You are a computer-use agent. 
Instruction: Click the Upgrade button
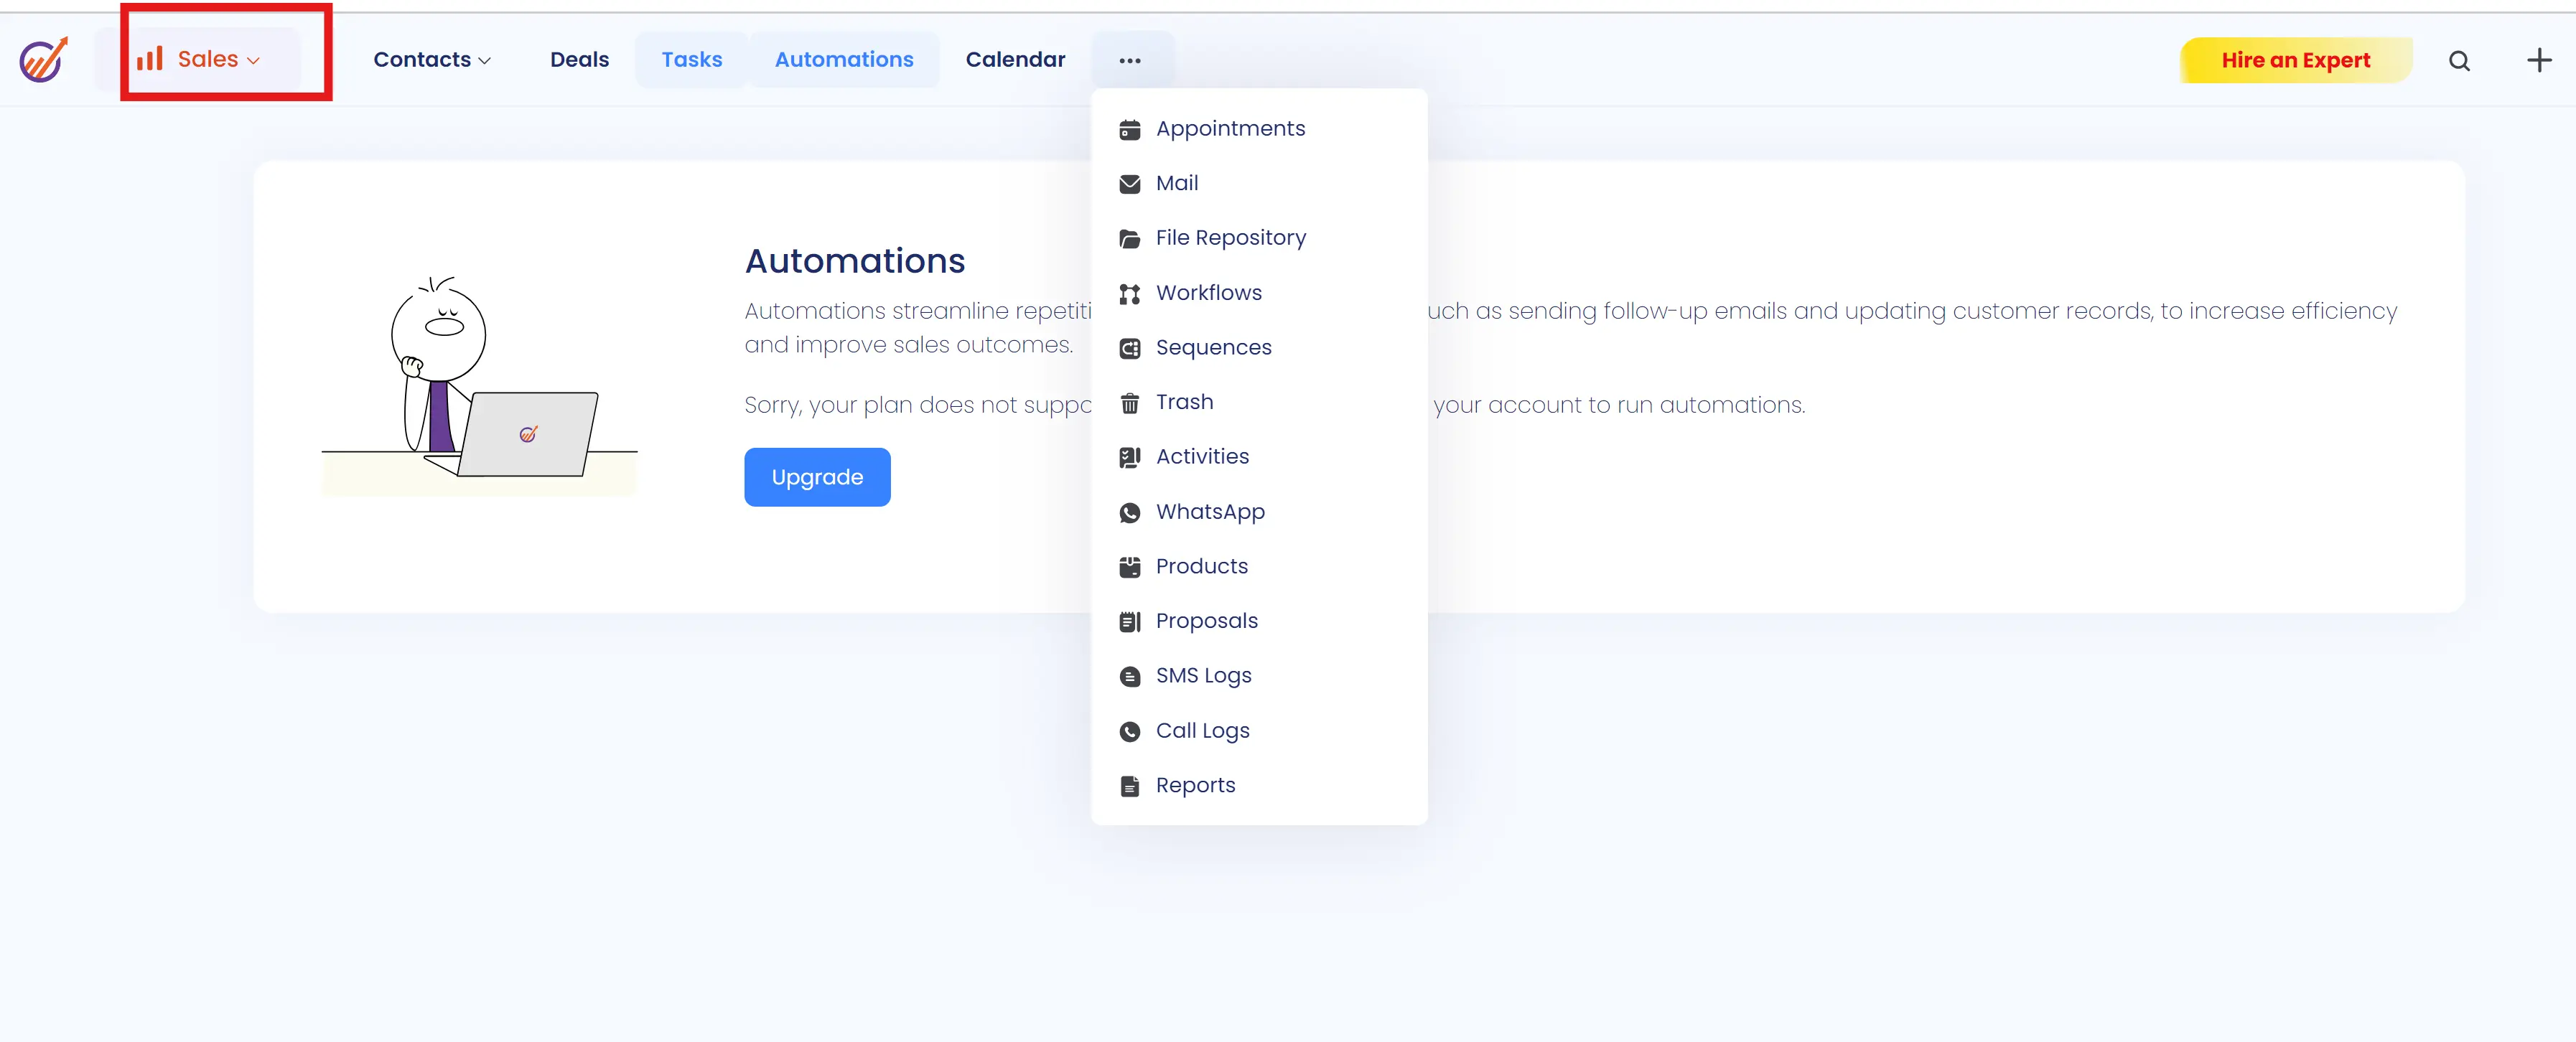[816, 477]
